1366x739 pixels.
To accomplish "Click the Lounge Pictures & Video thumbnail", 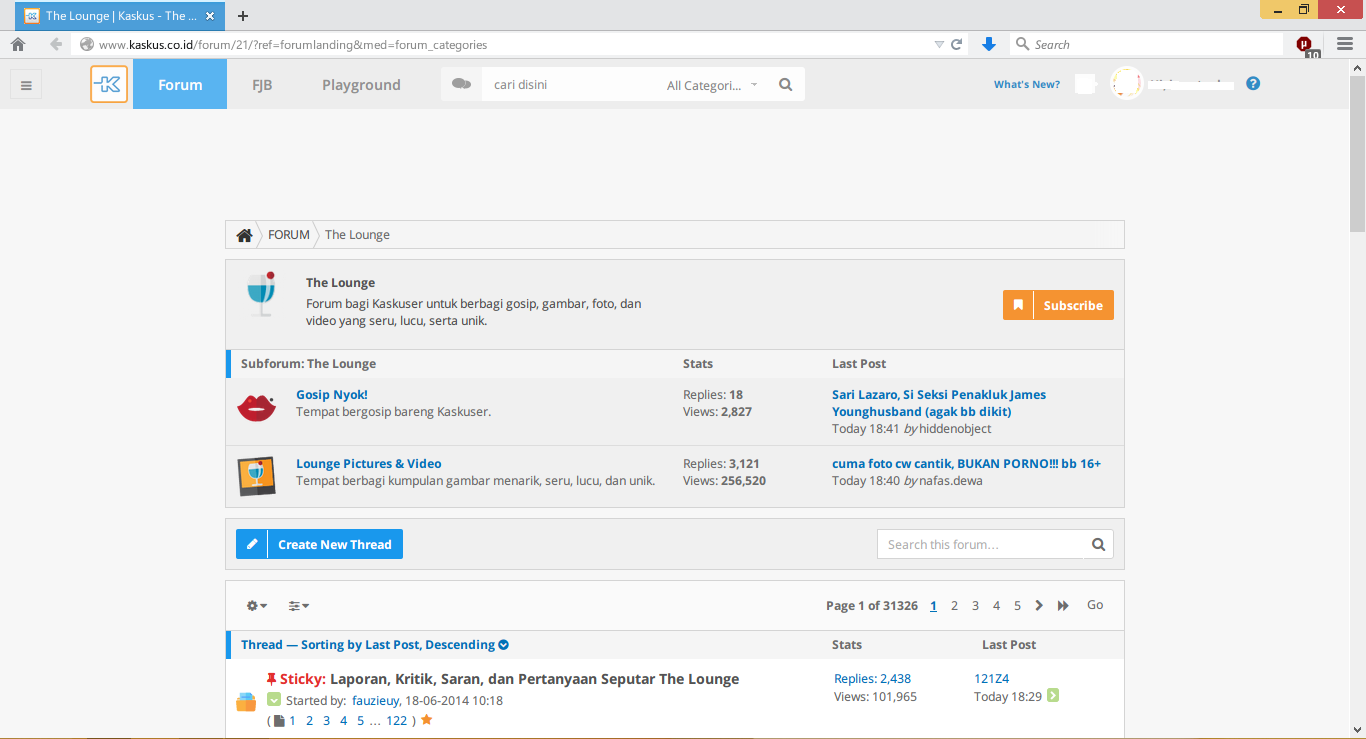I will pos(256,476).
